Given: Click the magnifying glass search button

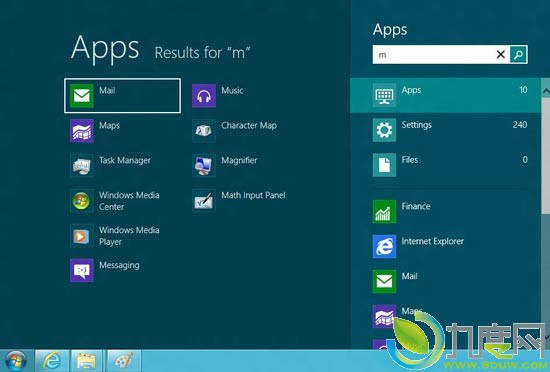Looking at the screenshot, I should (518, 54).
